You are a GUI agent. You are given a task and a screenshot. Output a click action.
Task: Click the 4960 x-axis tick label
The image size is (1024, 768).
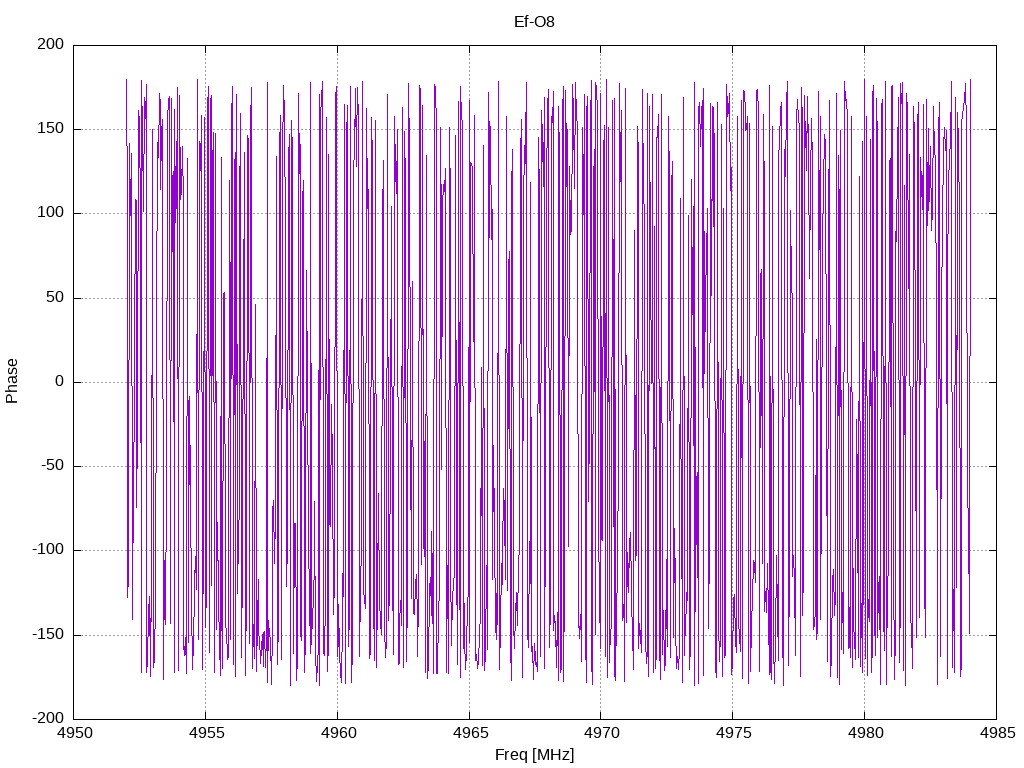(338, 733)
